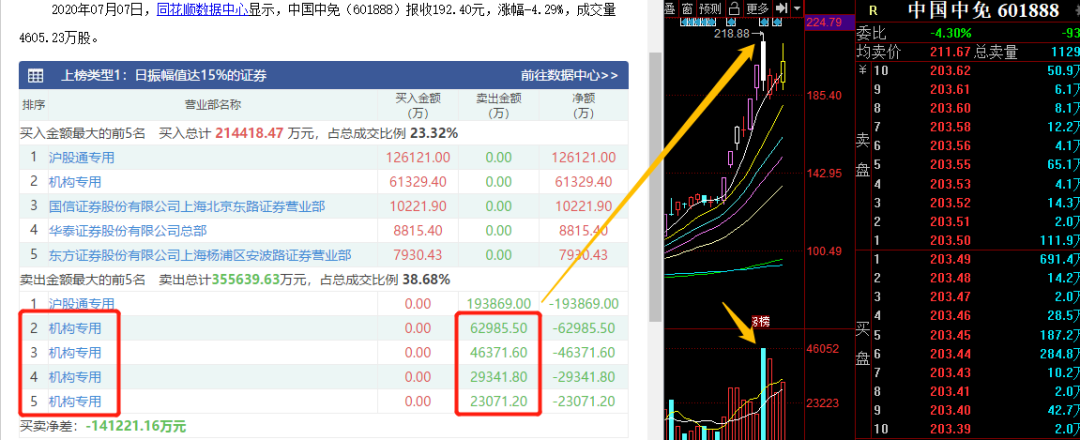Screen dimensions: 1080x440
Task: Open 机构专用 buyer with 61329.40 bought
Action: [x=74, y=182]
